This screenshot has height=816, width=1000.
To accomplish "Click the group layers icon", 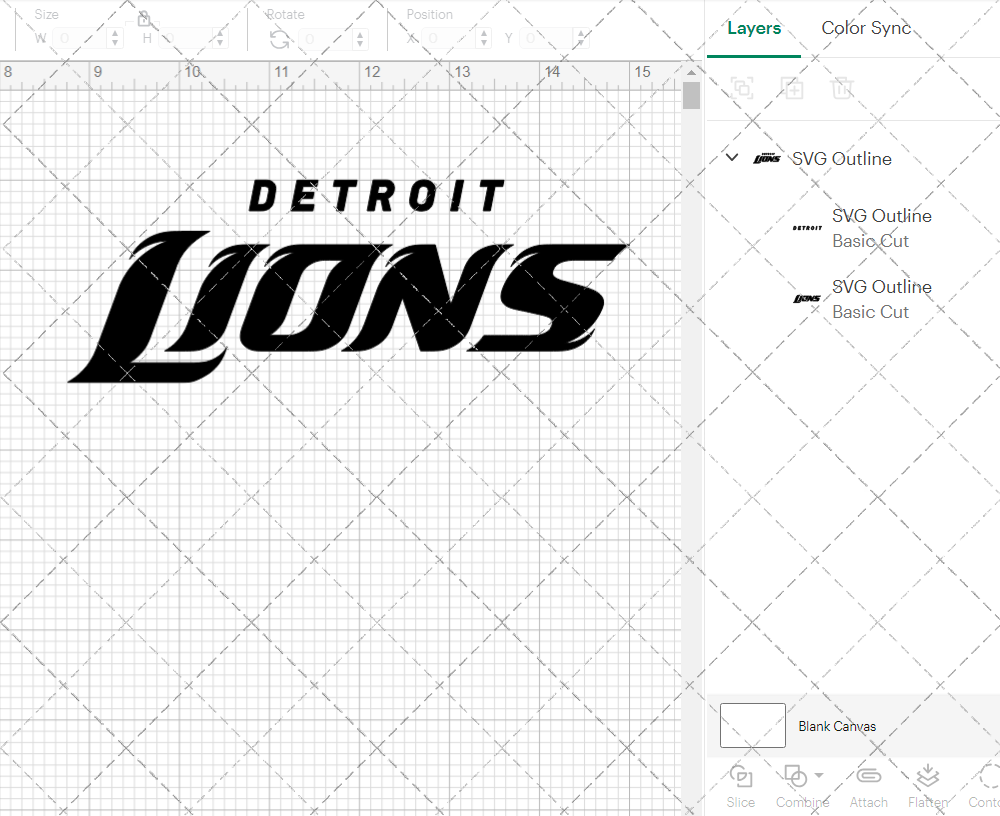I will pyautogui.click(x=742, y=88).
